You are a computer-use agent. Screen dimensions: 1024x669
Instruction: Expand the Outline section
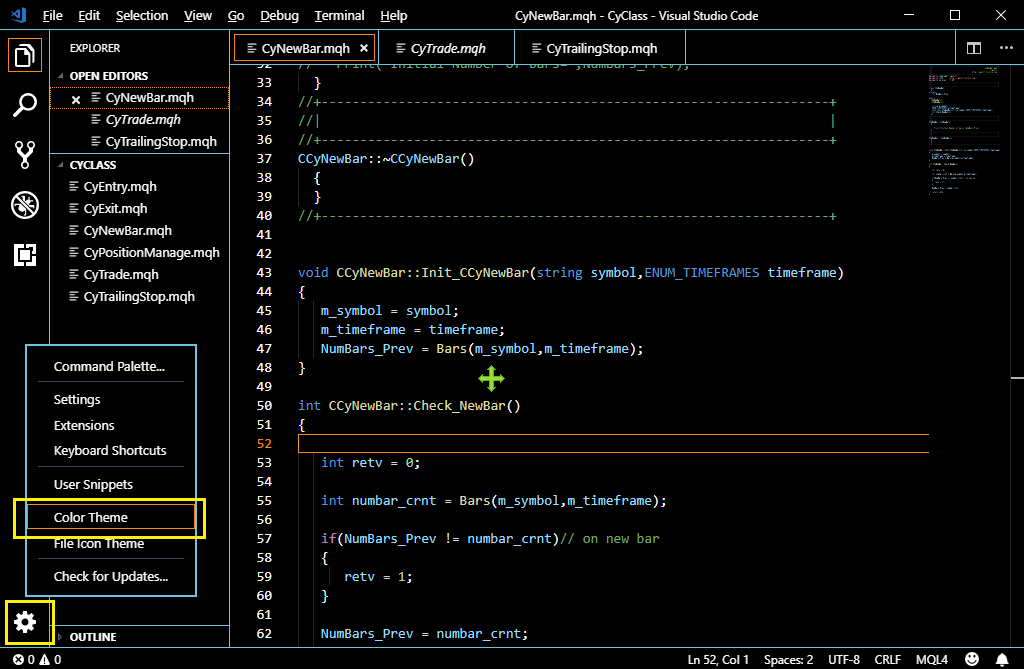point(93,637)
